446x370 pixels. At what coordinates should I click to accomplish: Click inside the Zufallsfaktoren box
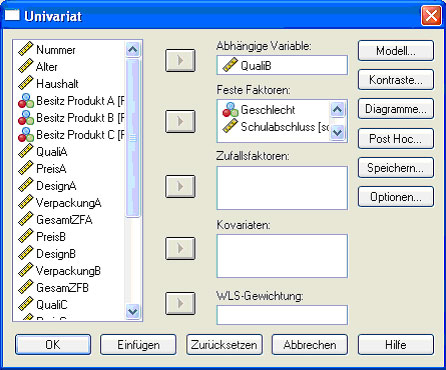(x=282, y=188)
